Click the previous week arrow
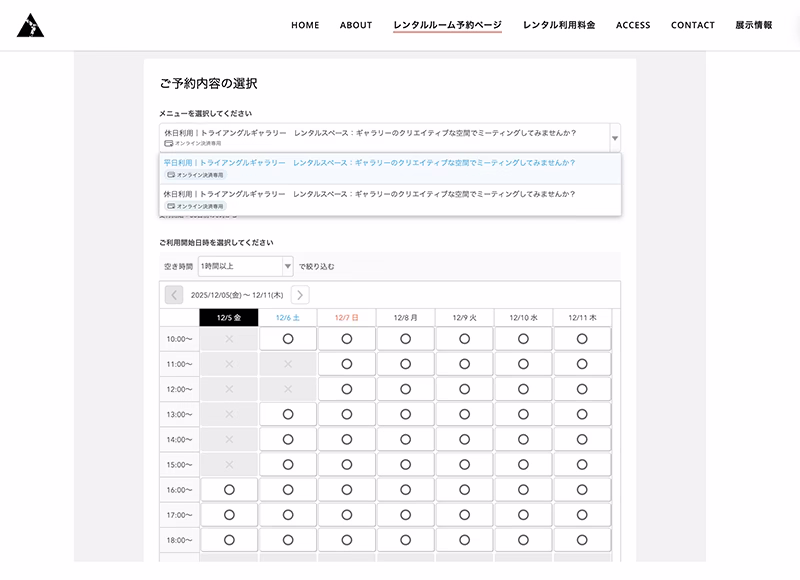Viewport: 800px width, 580px height. pyautogui.click(x=172, y=296)
